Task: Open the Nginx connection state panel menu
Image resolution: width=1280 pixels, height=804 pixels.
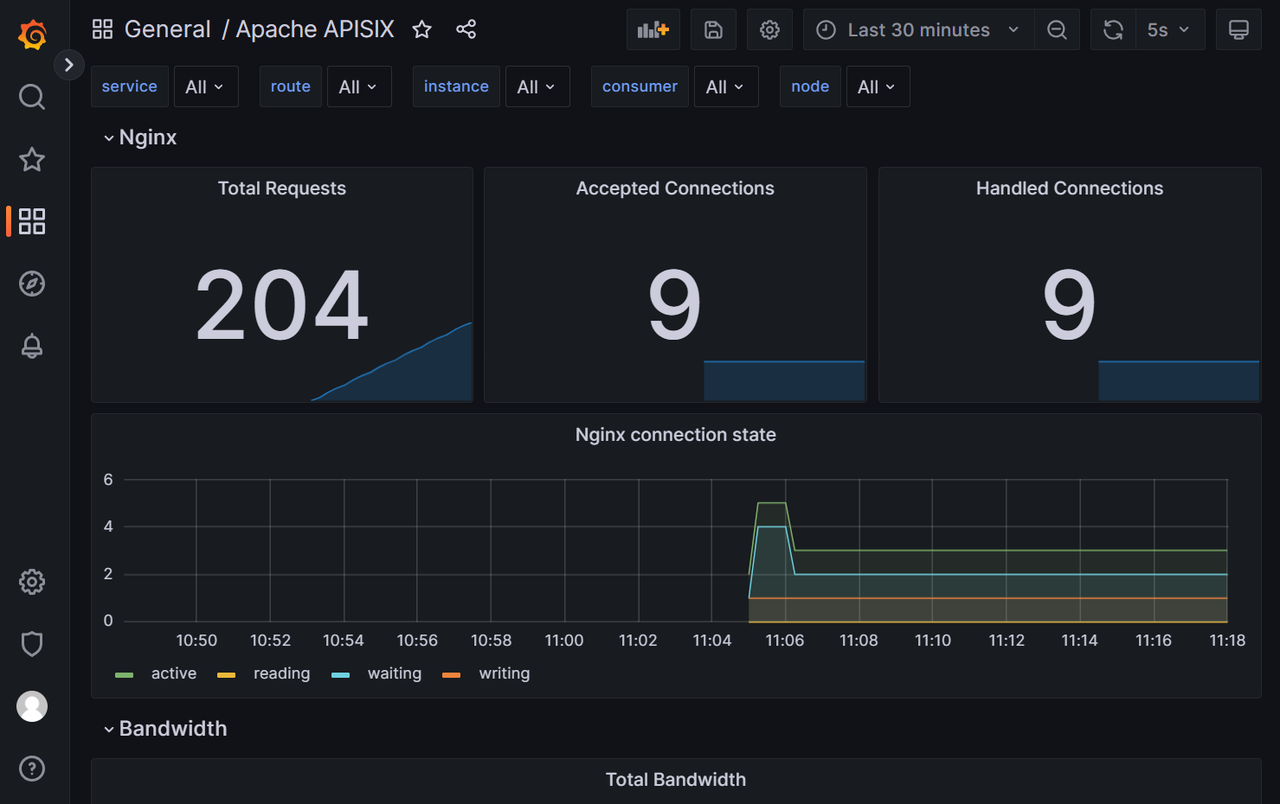Action: coord(675,434)
